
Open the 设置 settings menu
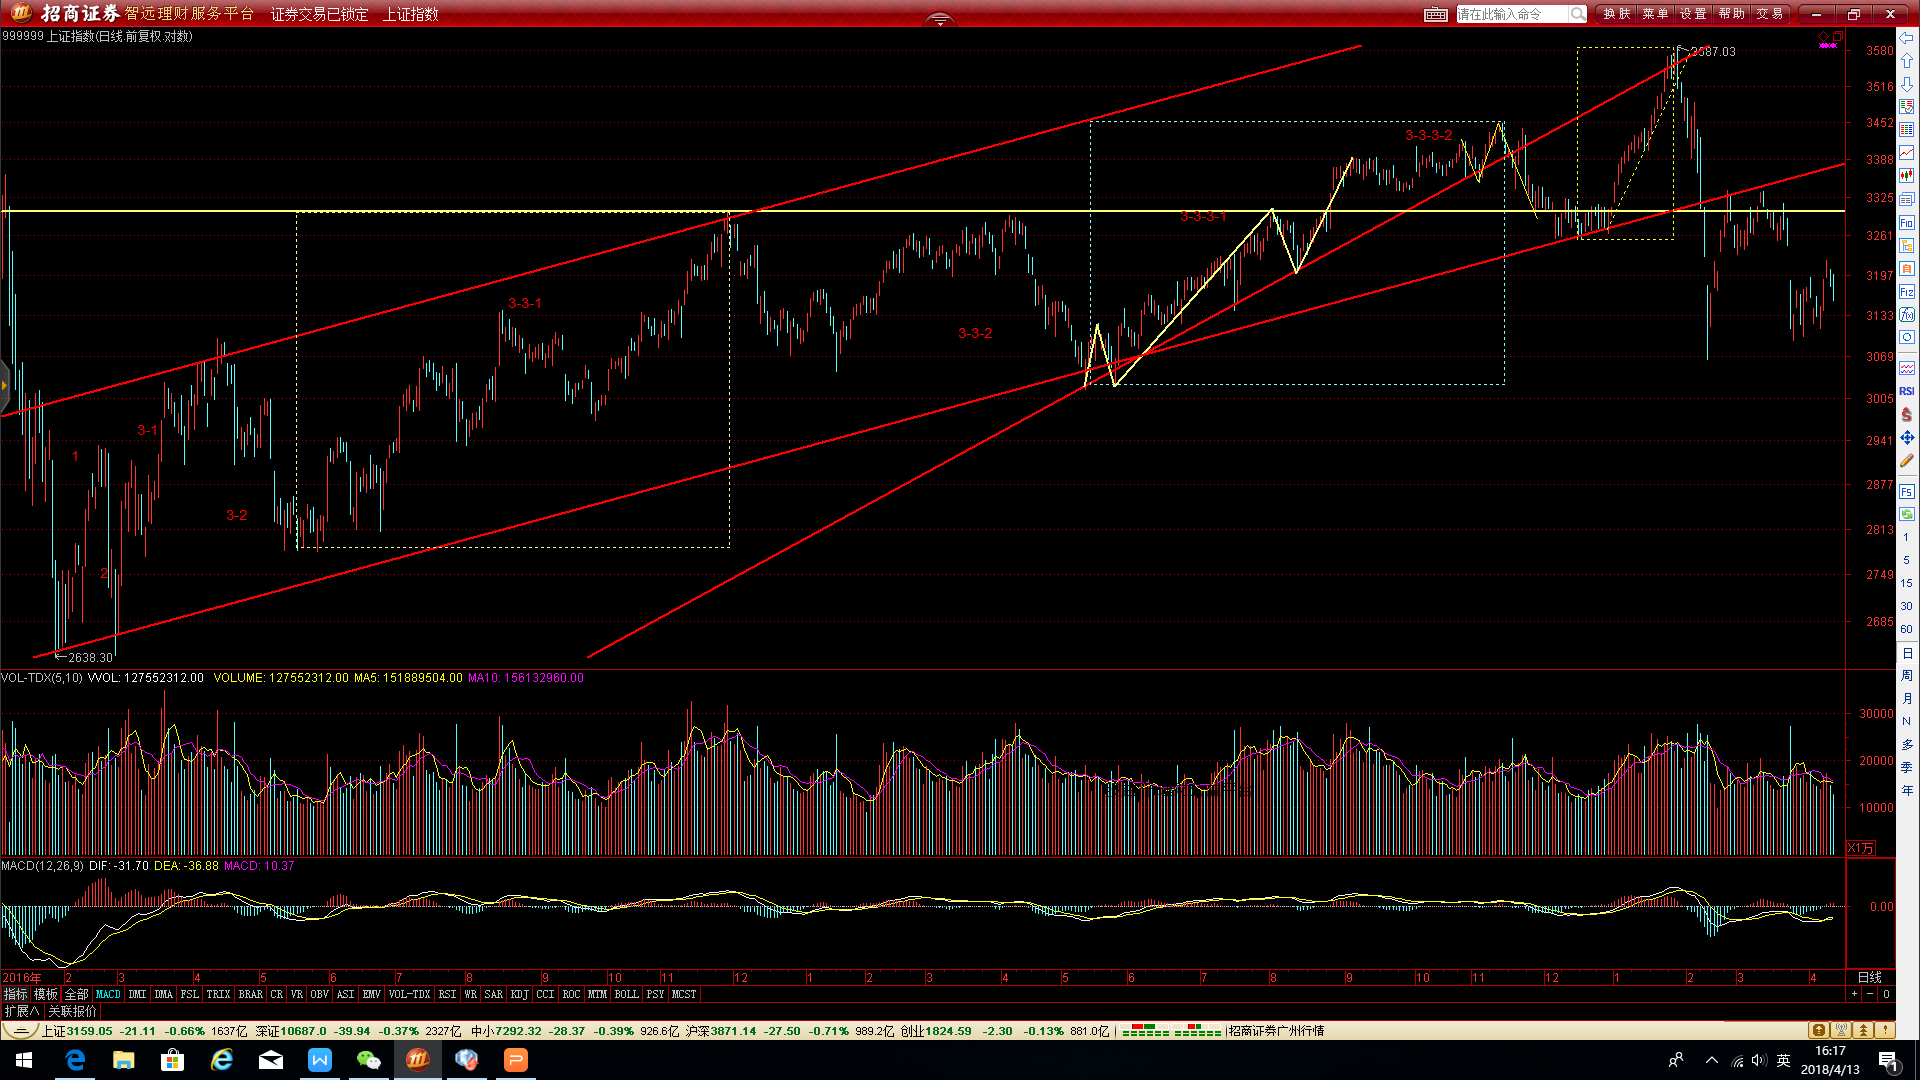tap(1693, 14)
